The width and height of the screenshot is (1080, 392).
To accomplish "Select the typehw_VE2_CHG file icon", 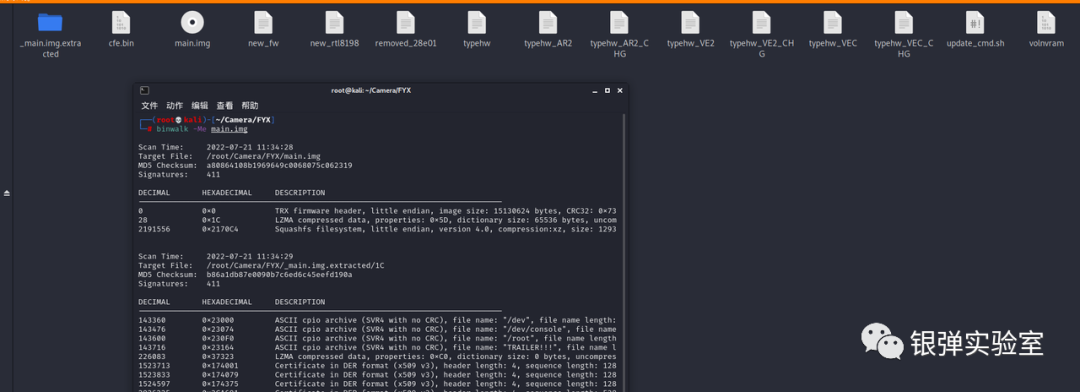I will point(761,23).
